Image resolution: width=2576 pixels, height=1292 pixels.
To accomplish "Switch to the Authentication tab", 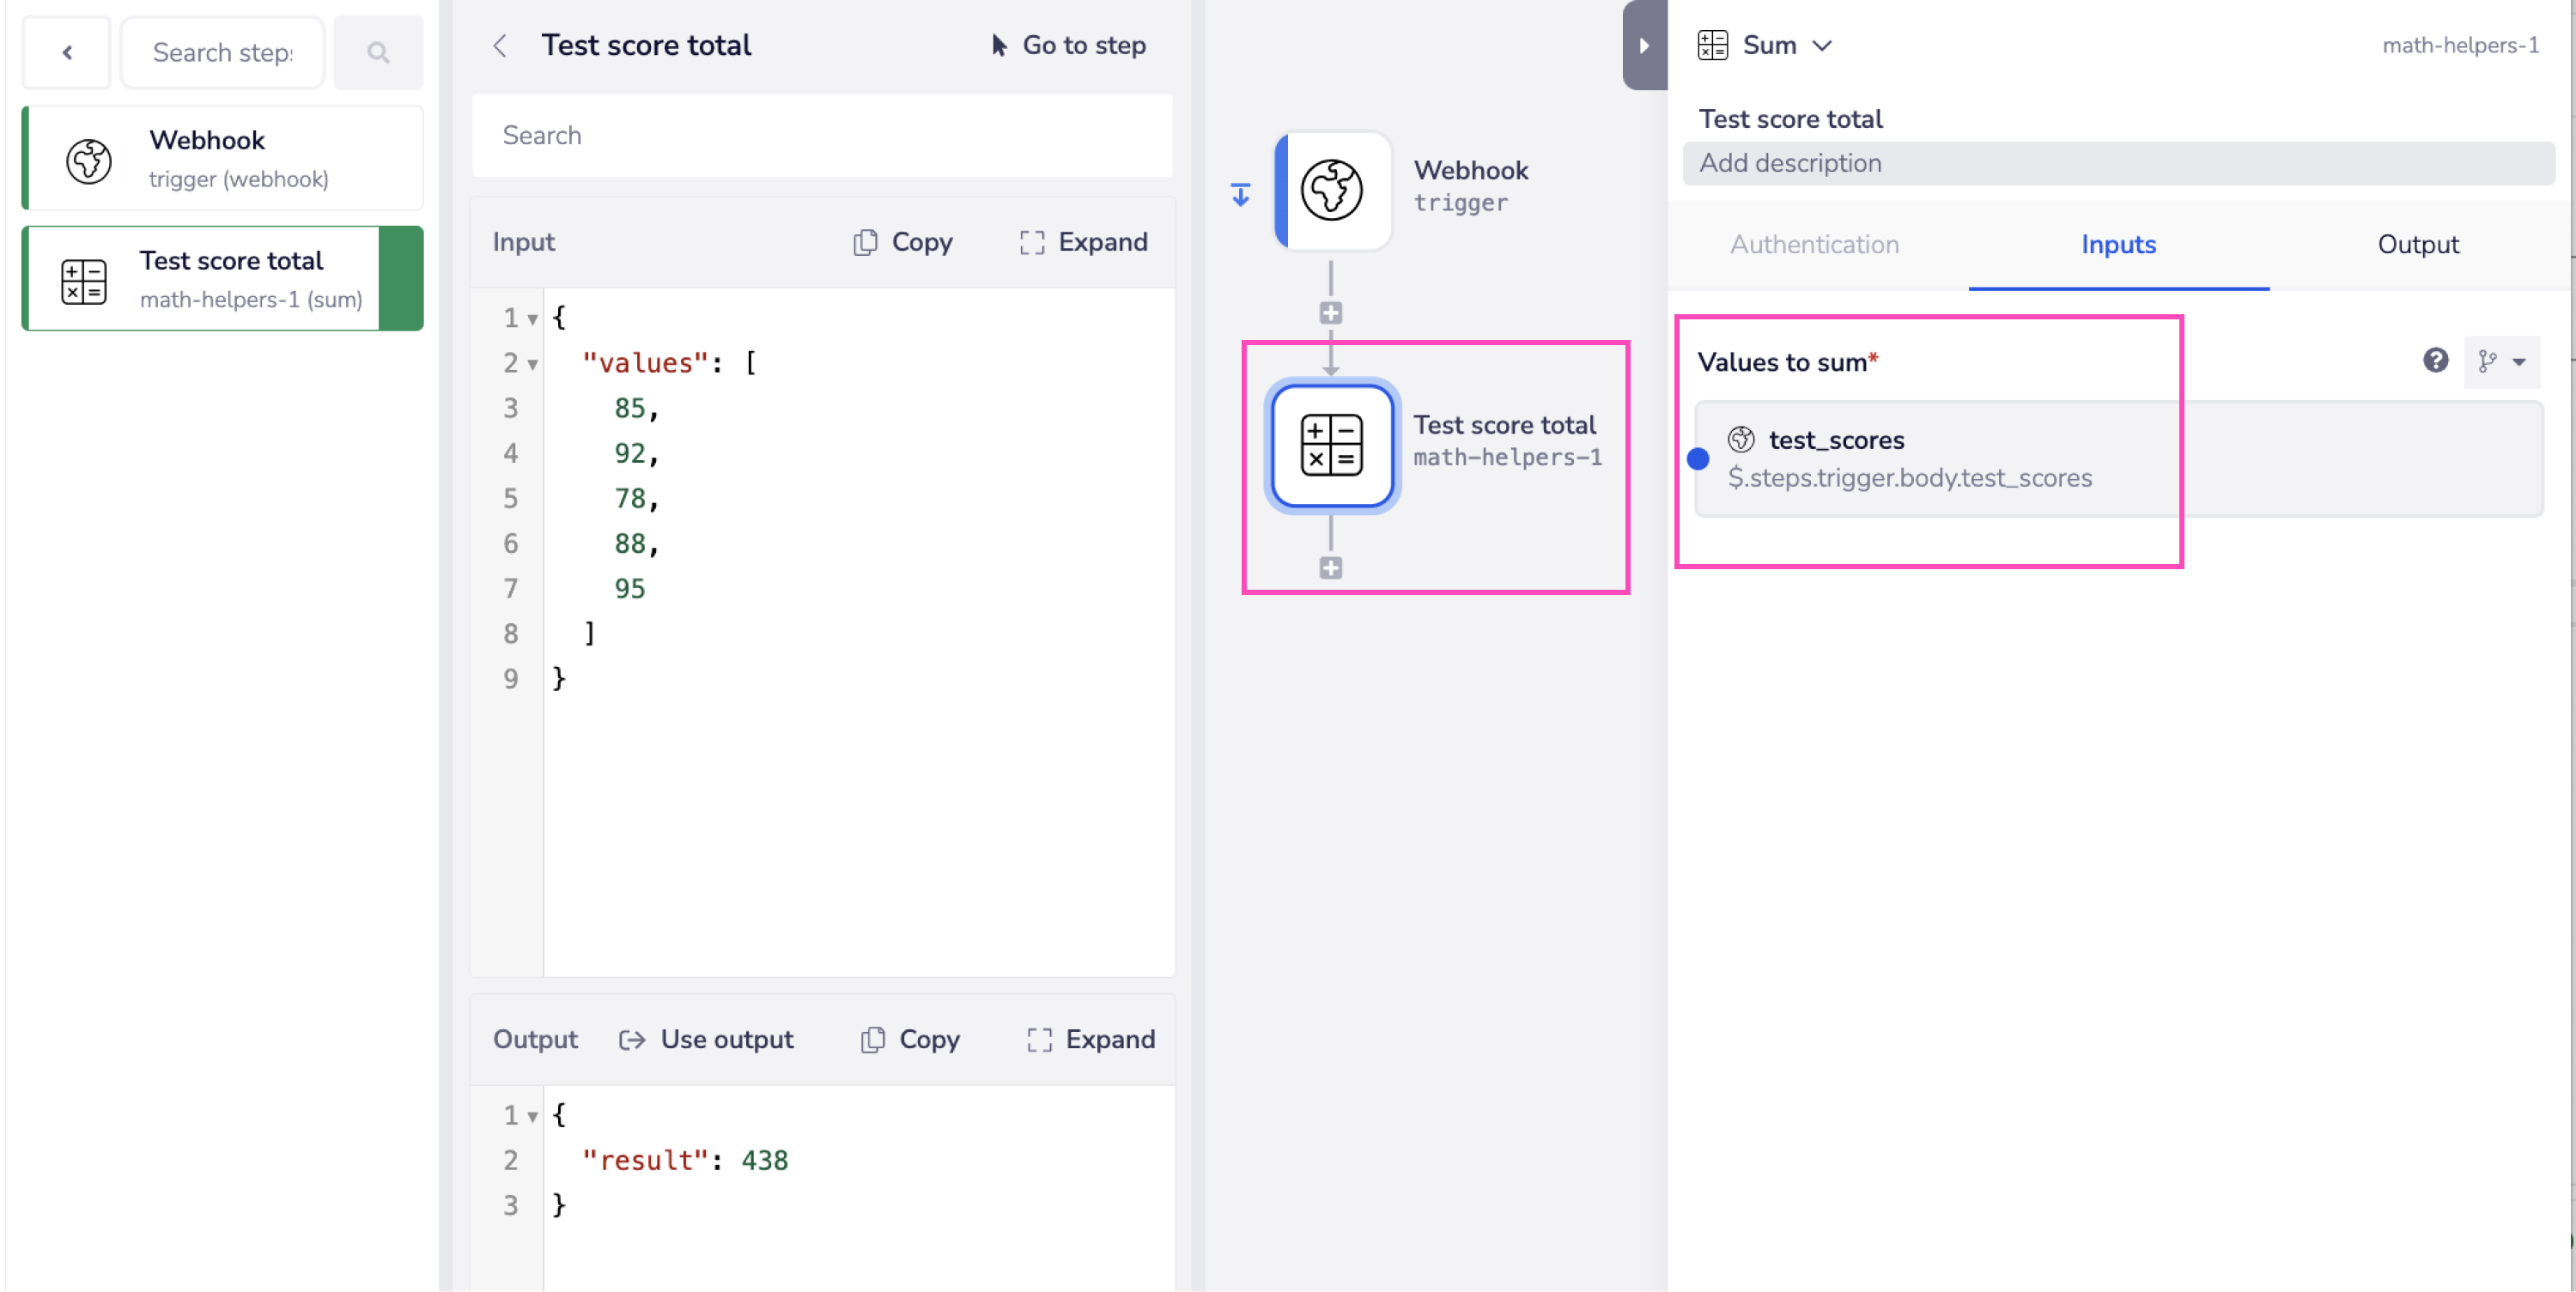I will tap(1814, 244).
